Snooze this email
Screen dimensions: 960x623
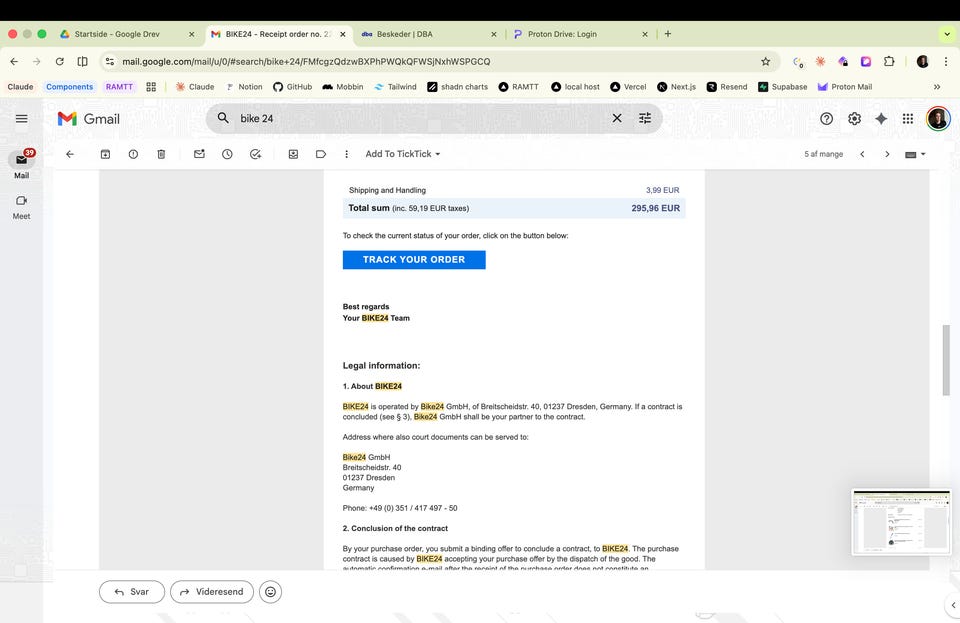(x=227, y=154)
